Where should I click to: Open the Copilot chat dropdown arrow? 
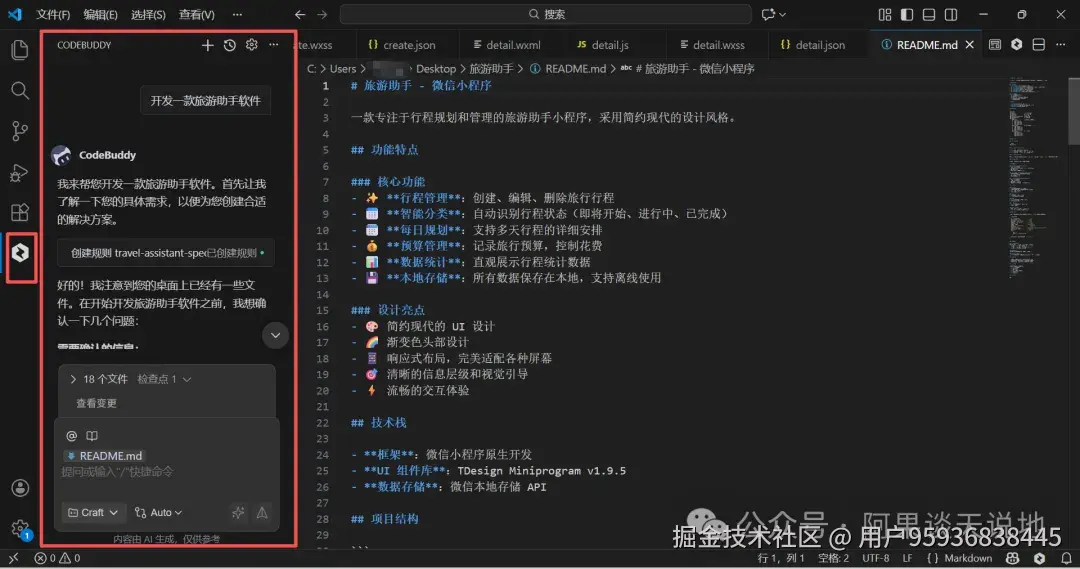point(782,14)
